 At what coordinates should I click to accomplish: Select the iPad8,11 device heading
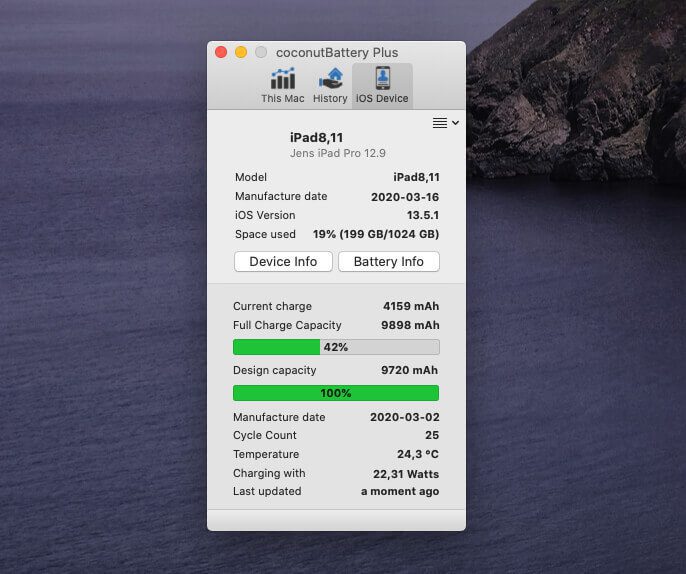tap(316, 138)
